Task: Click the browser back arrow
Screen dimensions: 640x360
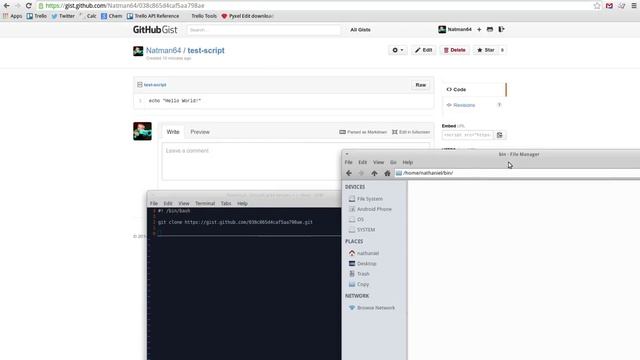Action: pos(7,6)
